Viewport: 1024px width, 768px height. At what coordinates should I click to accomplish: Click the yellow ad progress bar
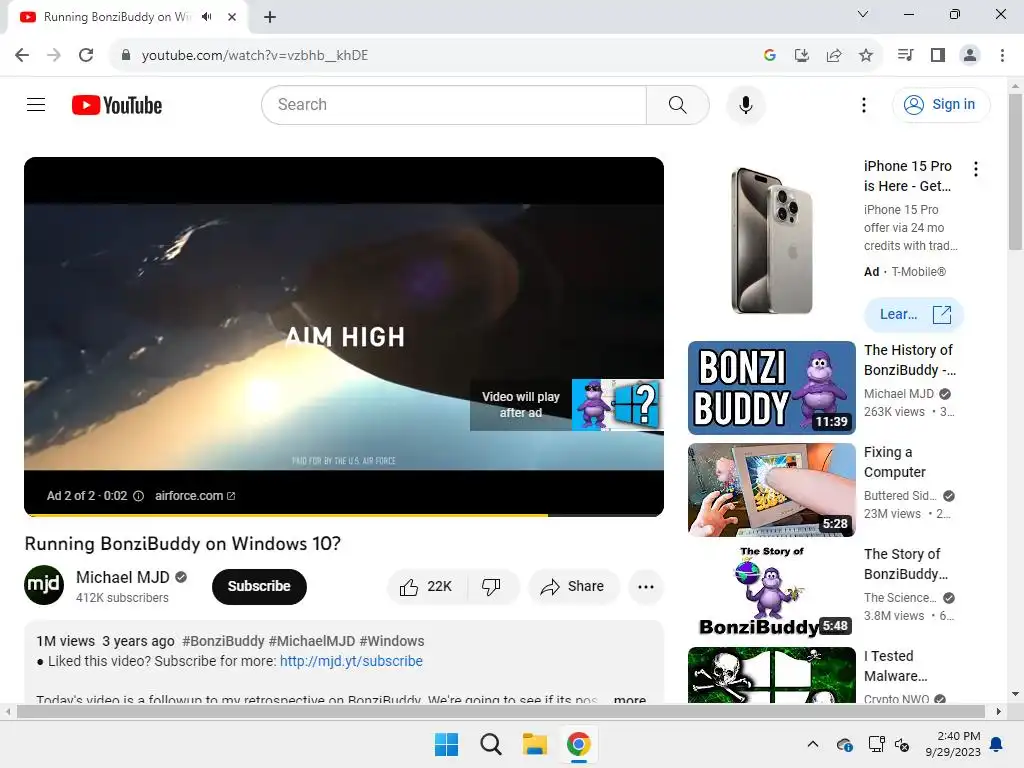[344, 515]
